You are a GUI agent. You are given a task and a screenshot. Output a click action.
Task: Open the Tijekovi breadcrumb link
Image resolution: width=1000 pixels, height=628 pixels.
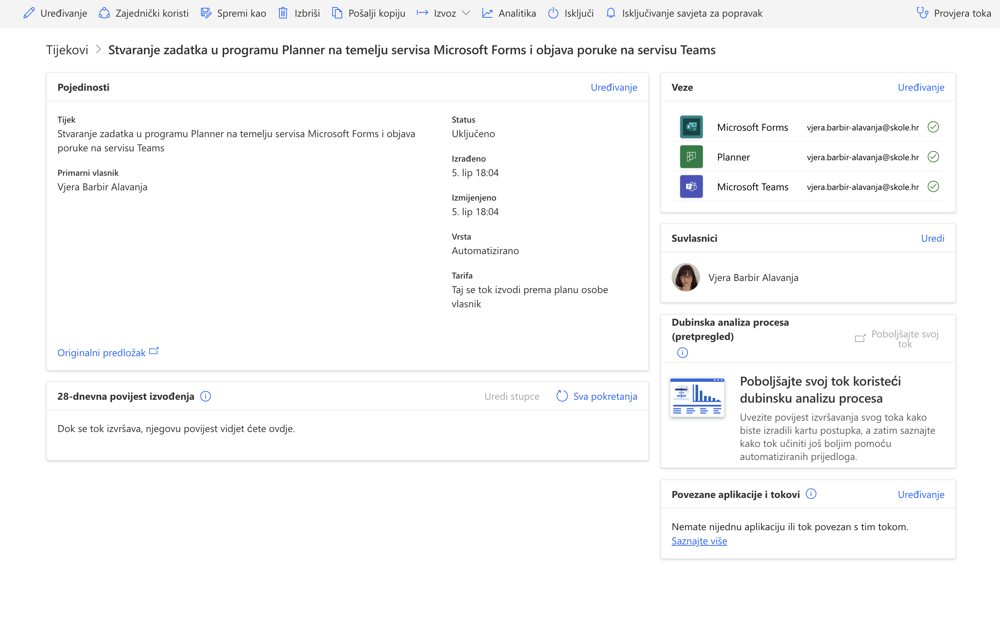click(x=67, y=50)
